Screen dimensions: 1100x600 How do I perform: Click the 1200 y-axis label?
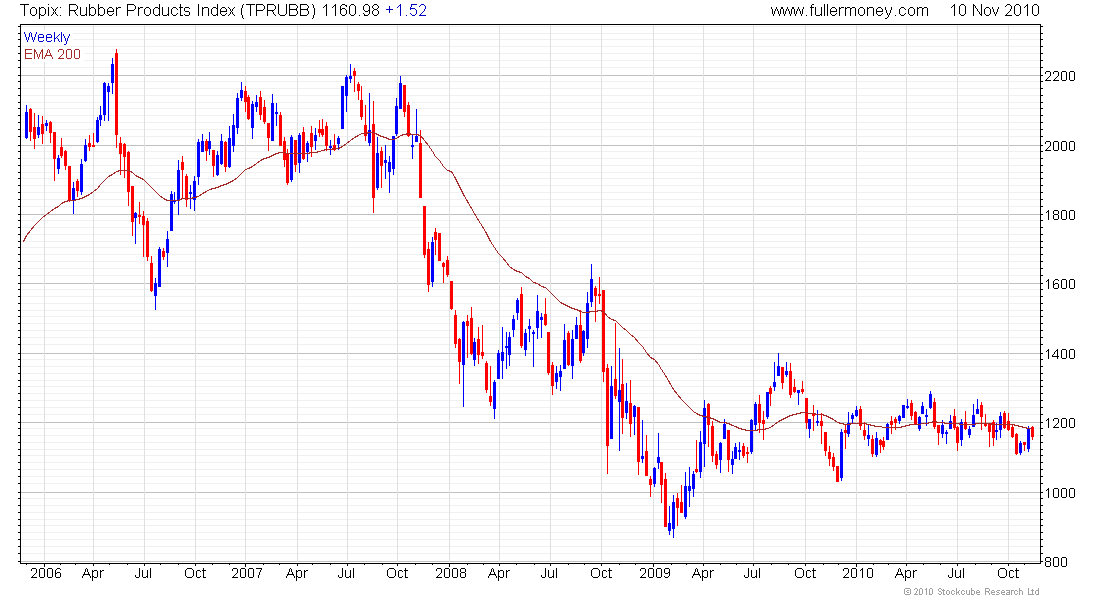tap(1060, 424)
